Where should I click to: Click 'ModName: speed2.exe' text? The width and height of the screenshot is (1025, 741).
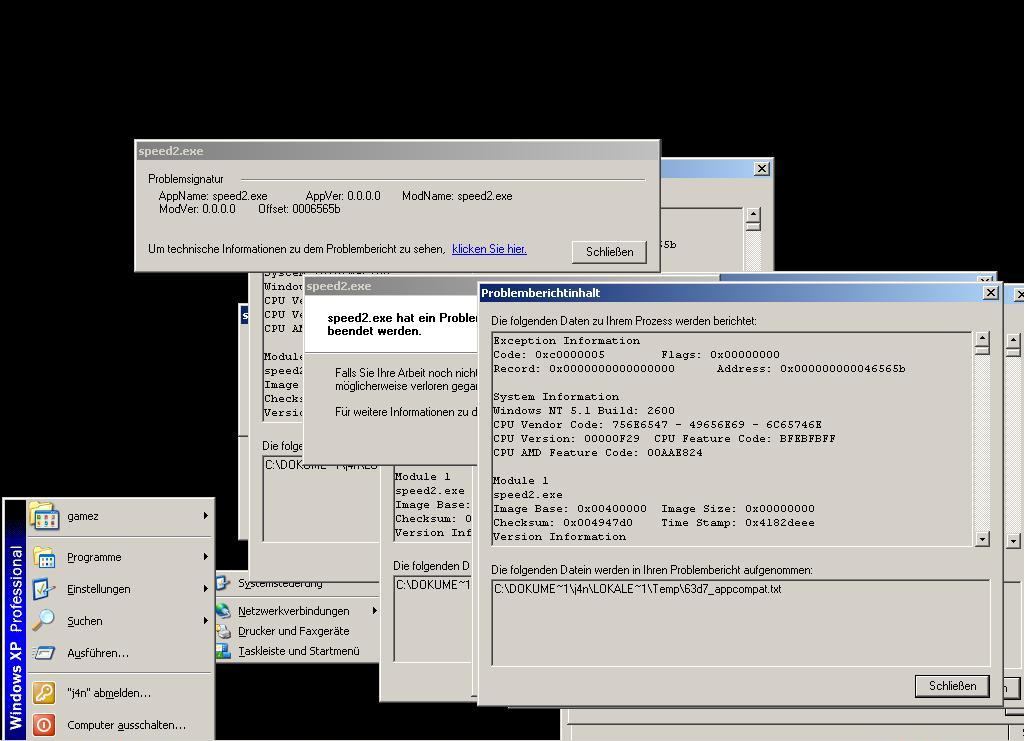[x=457, y=196]
